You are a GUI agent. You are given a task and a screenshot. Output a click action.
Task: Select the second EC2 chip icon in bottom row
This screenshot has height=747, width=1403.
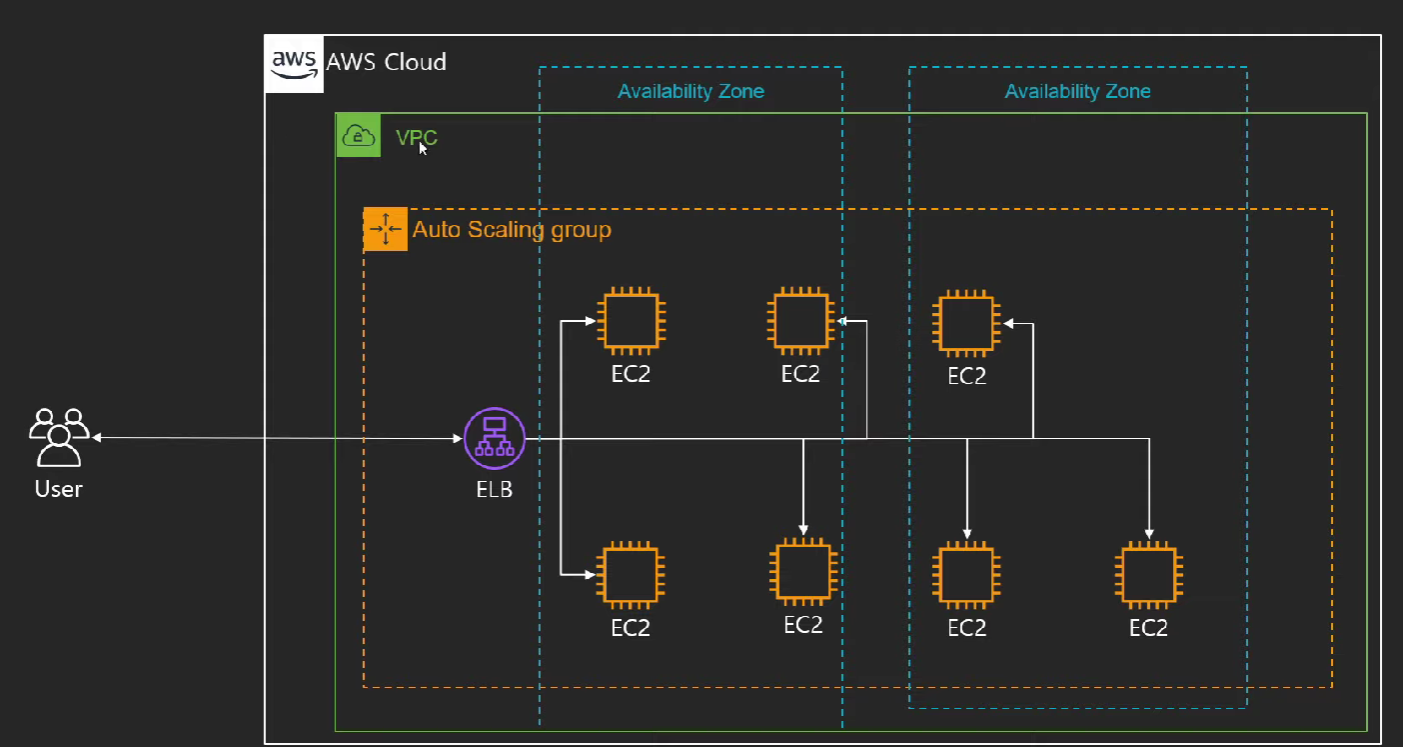(x=802, y=572)
